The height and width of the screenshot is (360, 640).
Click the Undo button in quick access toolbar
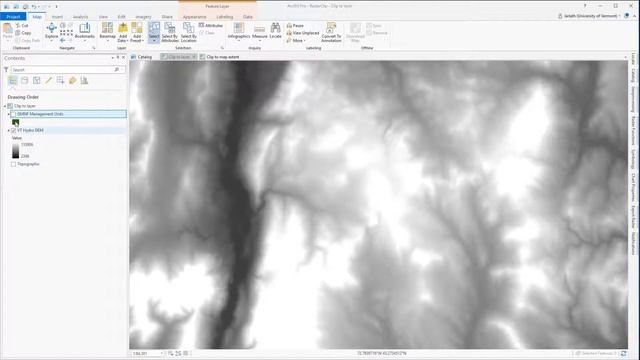coord(34,6)
